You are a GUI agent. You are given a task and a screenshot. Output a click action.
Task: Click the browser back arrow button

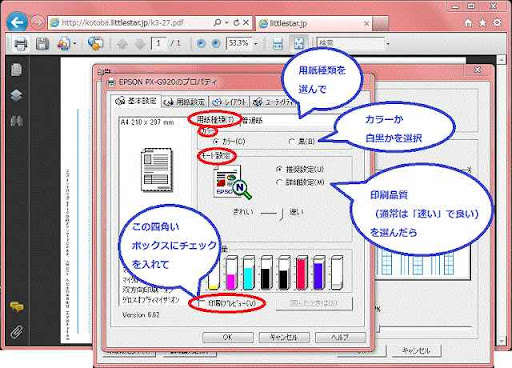coord(17,22)
